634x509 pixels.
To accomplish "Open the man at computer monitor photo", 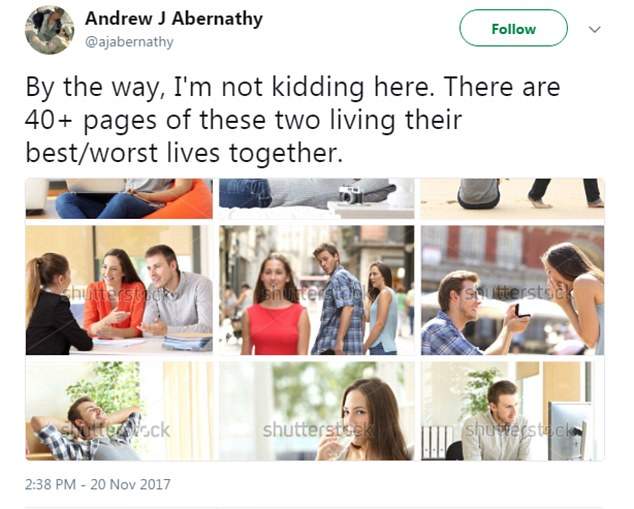I will [x=512, y=411].
